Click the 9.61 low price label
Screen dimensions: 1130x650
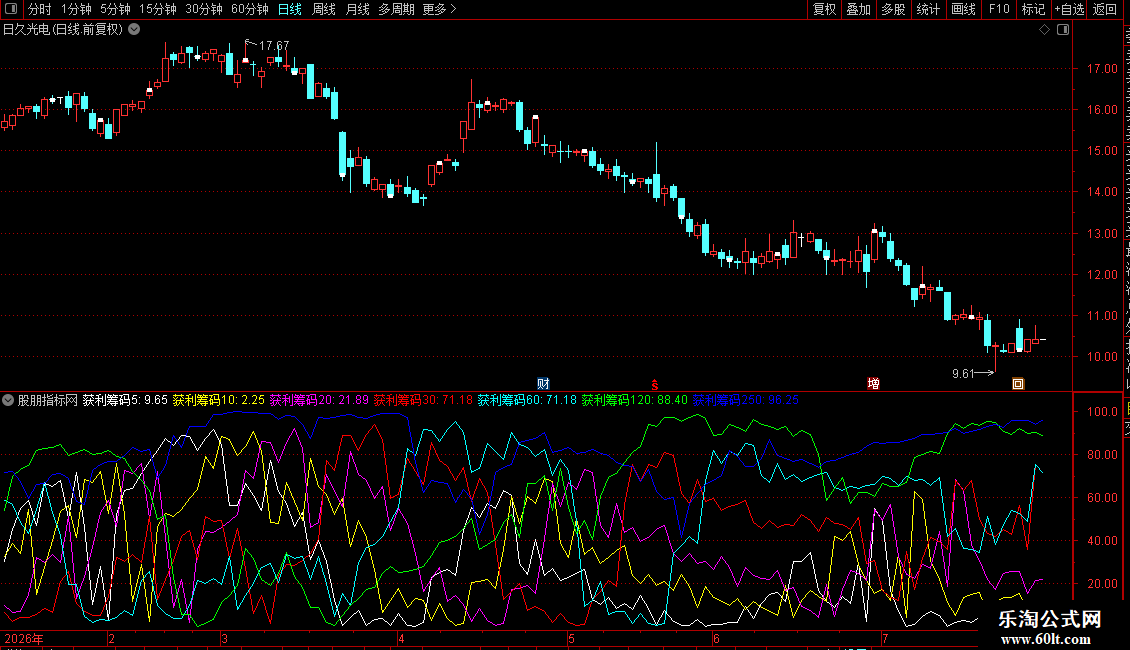(963, 373)
